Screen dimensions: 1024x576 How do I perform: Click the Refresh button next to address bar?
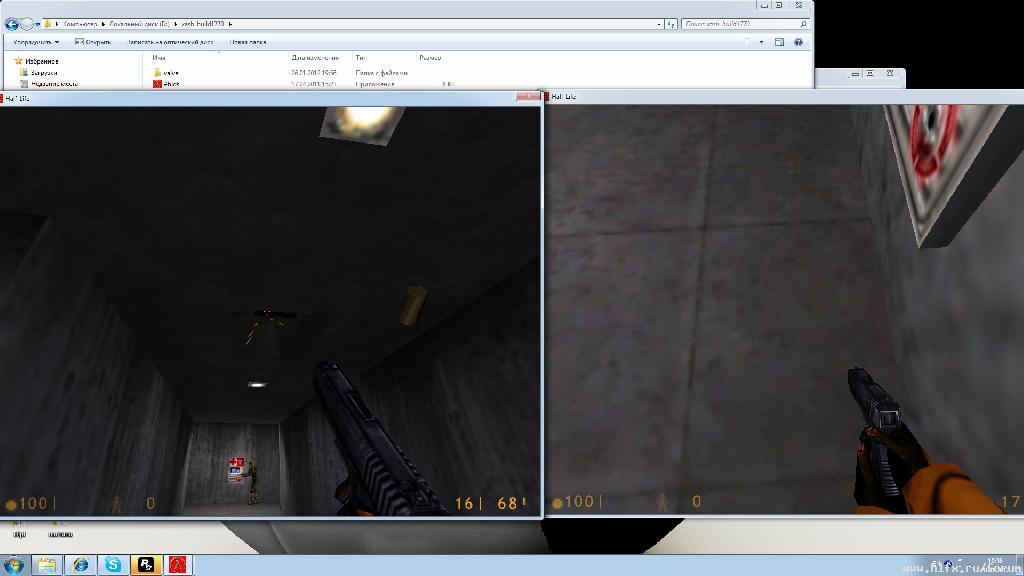pyautogui.click(x=671, y=24)
